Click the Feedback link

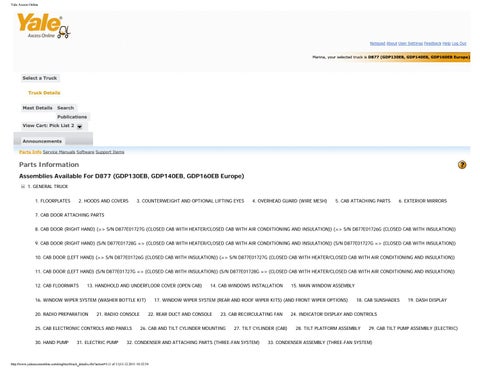pyautogui.click(x=432, y=44)
